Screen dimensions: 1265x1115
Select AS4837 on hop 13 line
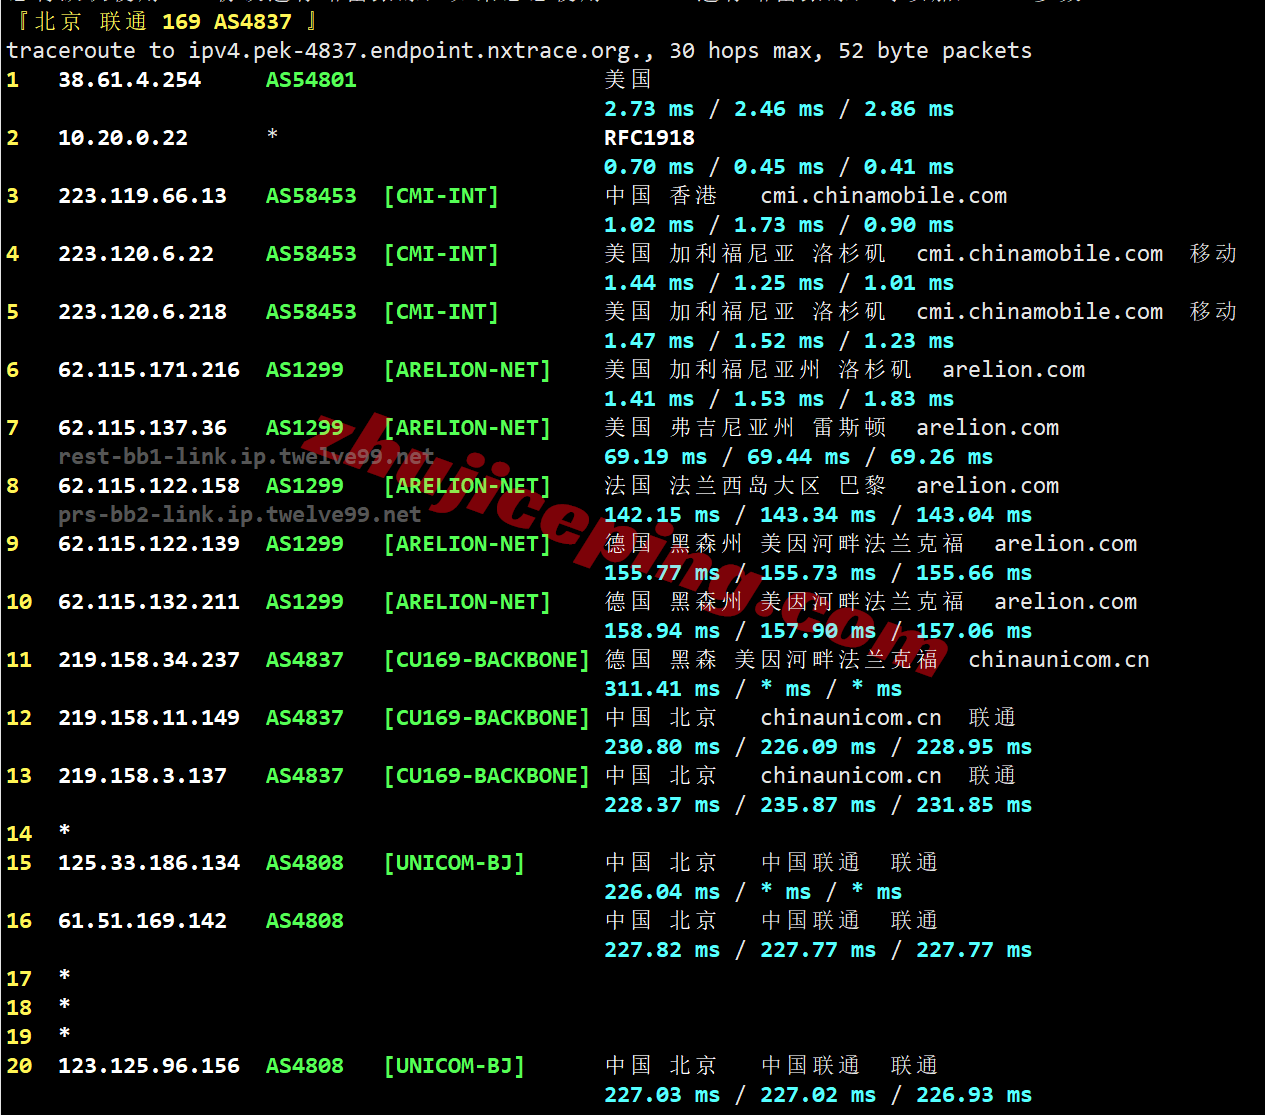[305, 776]
